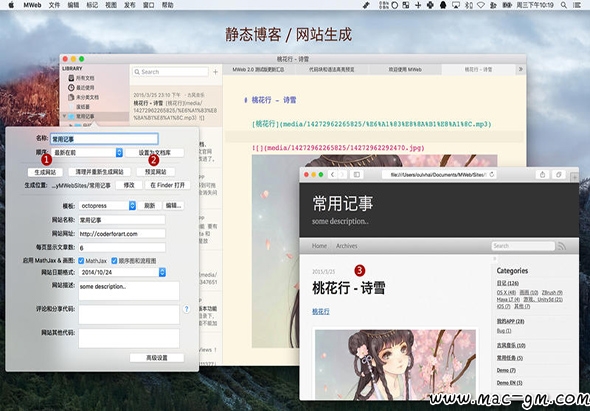Click 编辑... template button
The height and width of the screenshot is (411, 590).
click(x=173, y=206)
